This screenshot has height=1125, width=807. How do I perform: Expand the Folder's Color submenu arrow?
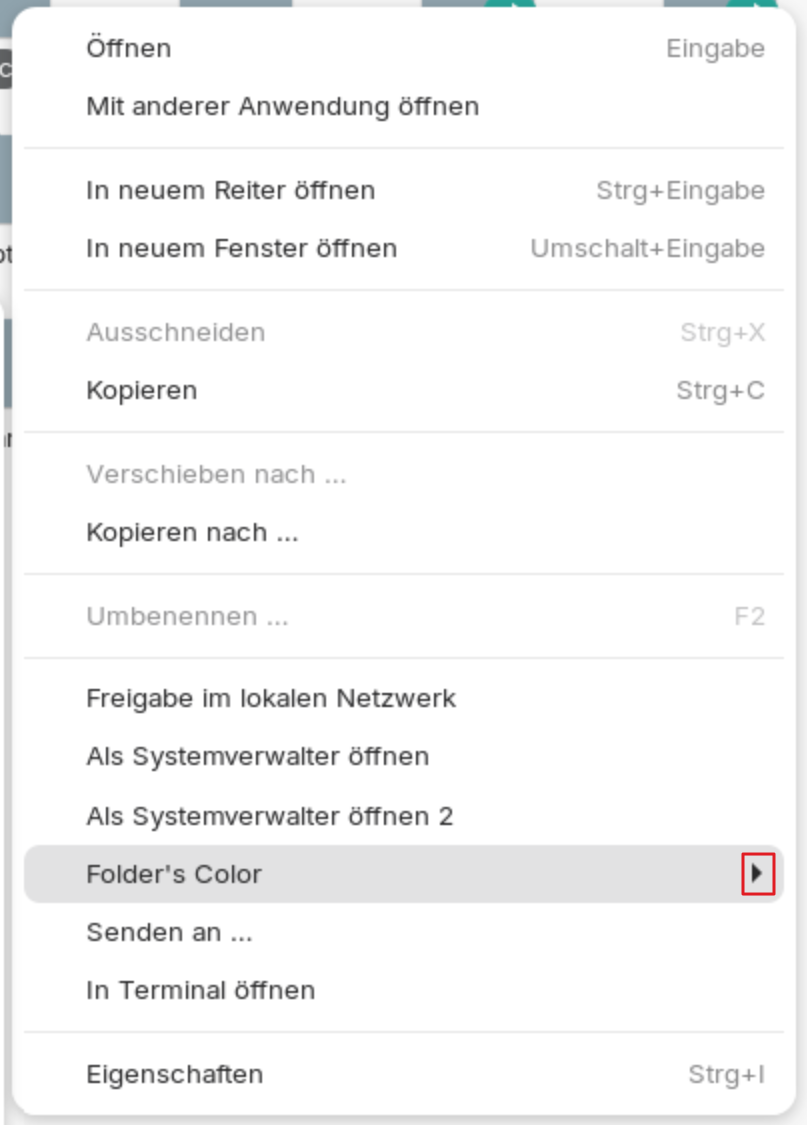[757, 875]
